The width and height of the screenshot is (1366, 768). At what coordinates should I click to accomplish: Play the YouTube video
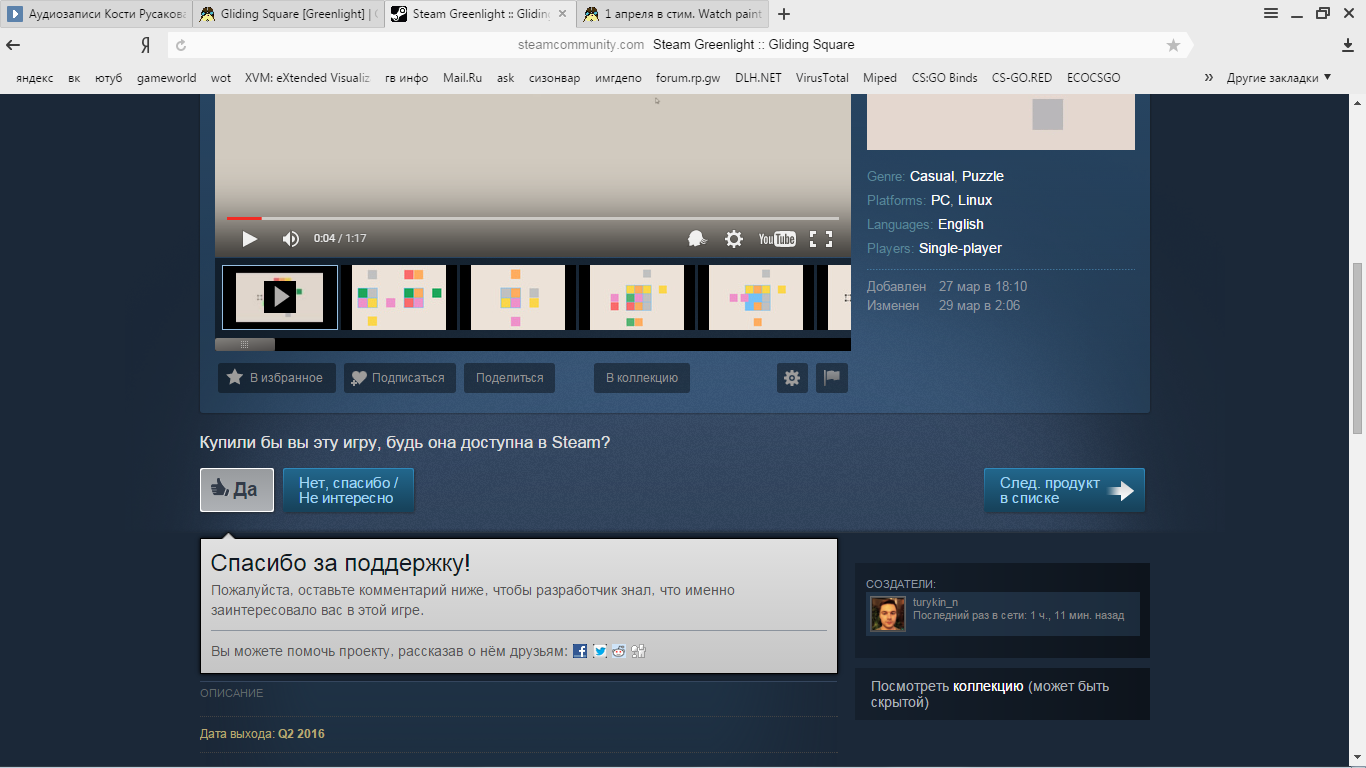(x=250, y=239)
